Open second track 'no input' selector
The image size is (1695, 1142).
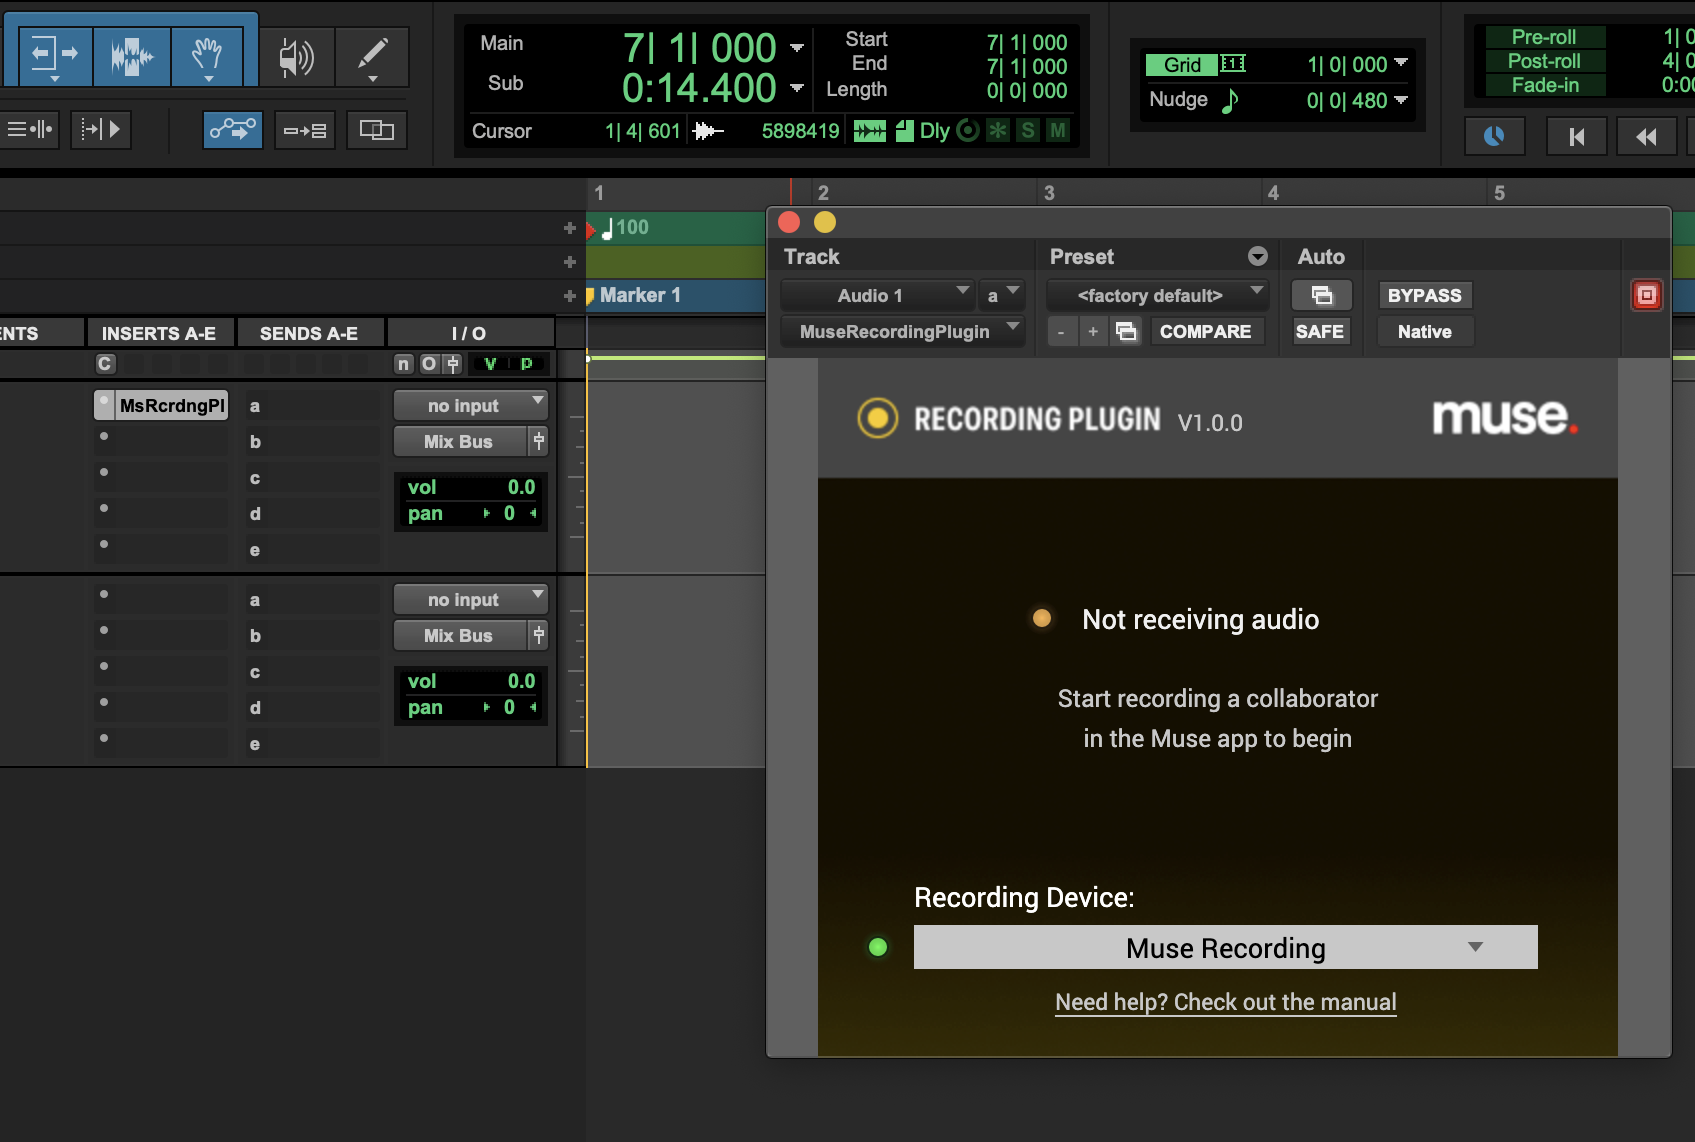[470, 599]
